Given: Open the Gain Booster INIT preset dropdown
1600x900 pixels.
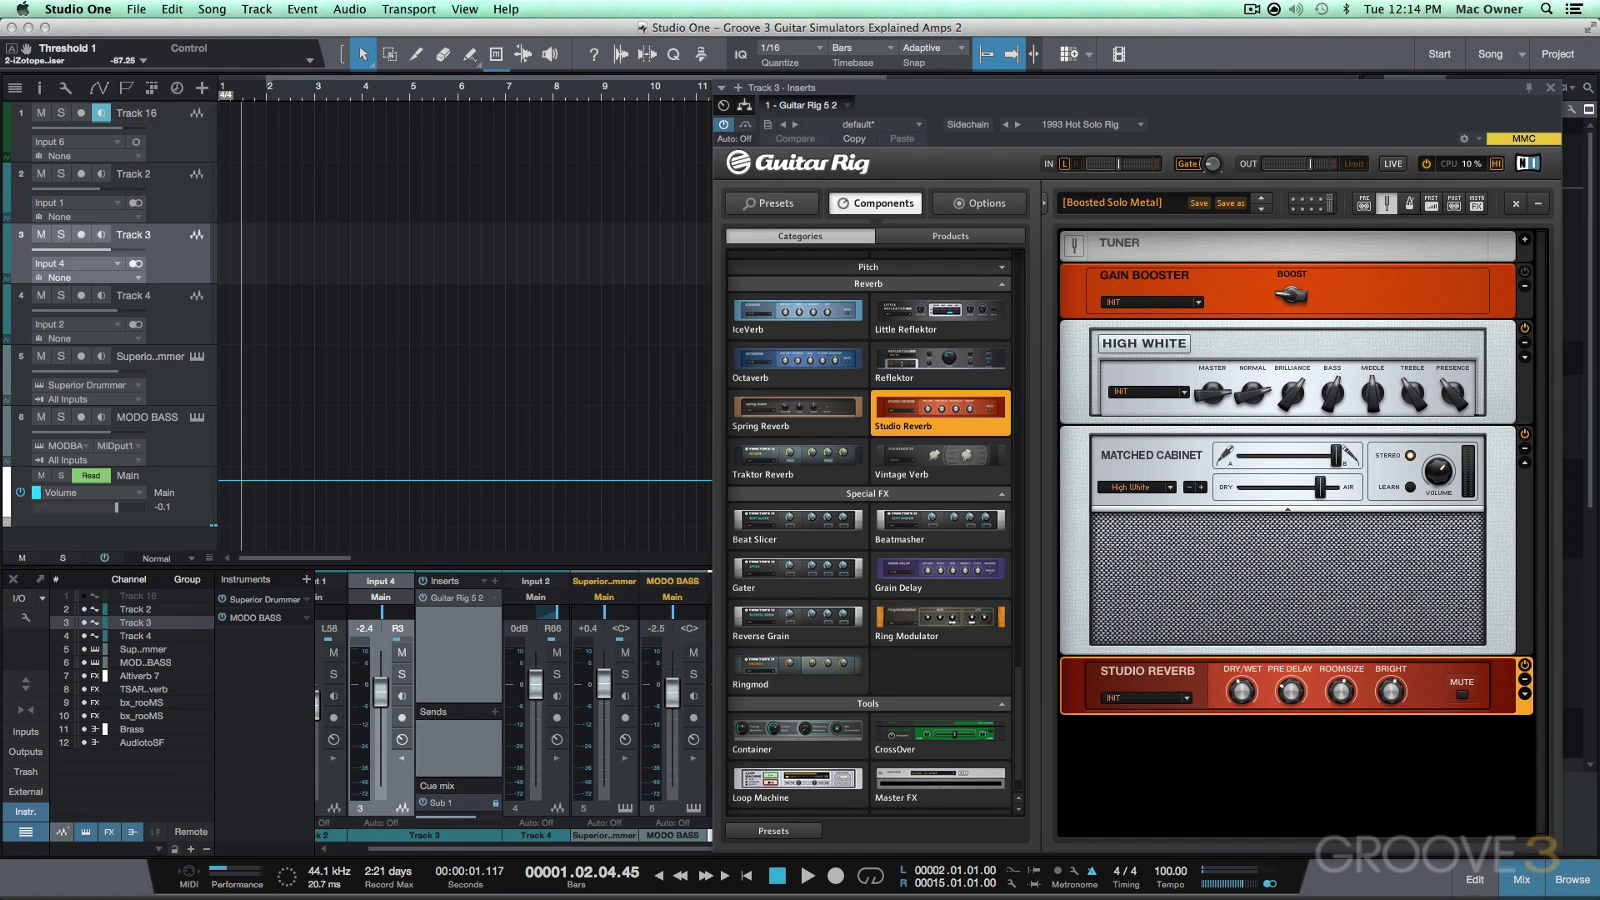Looking at the screenshot, I should (x=1151, y=302).
